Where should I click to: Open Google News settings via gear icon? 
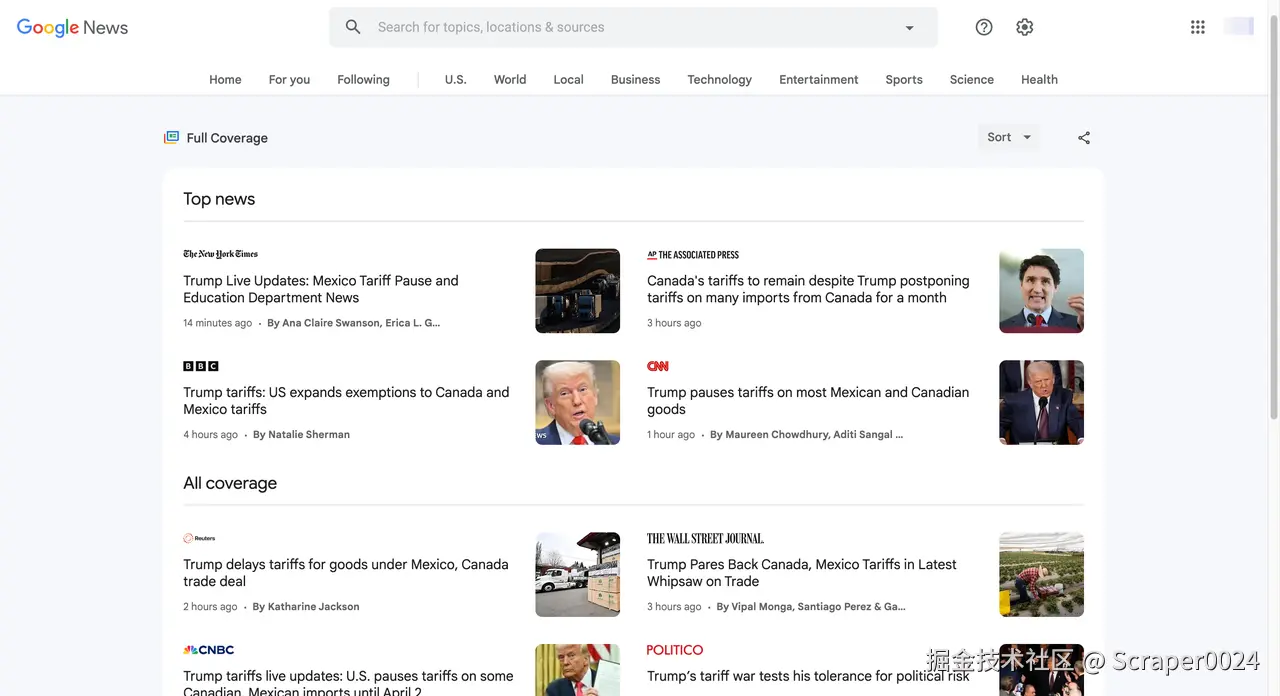coord(1024,27)
